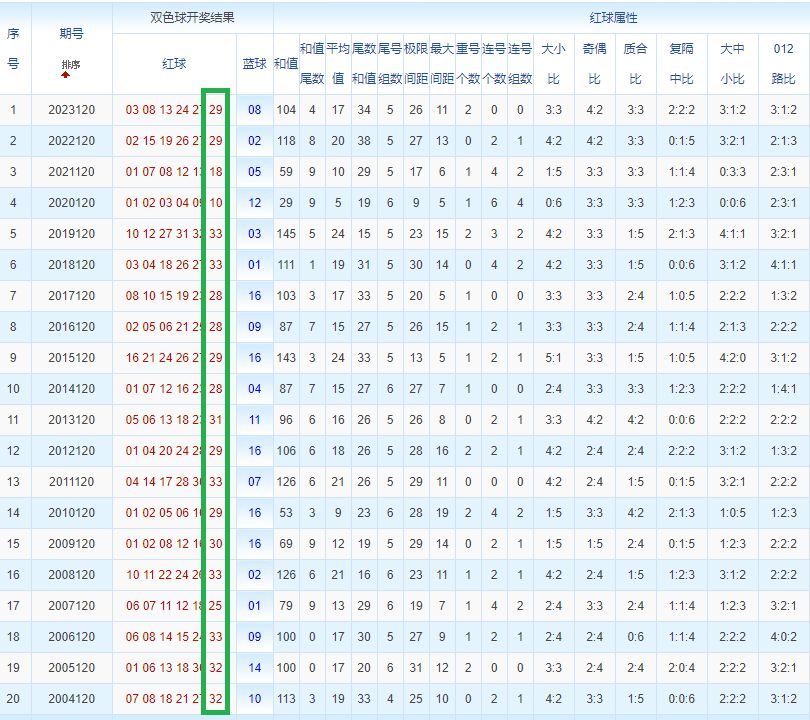Select issue number 2023120
The image size is (810, 720).
coord(72,110)
